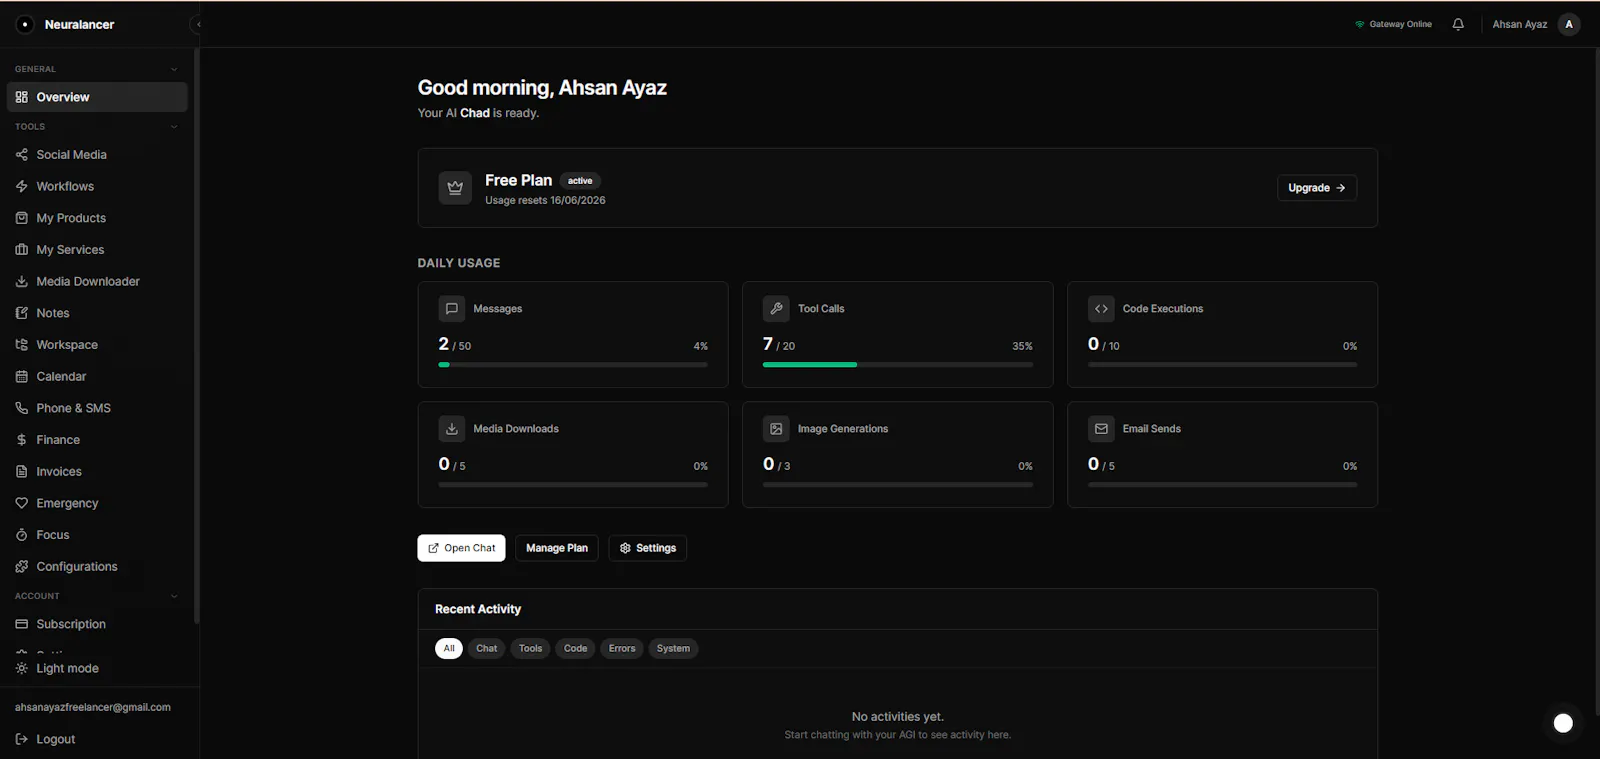Collapse the GENERAL section chevron
This screenshot has width=1600, height=759.
[x=174, y=69]
